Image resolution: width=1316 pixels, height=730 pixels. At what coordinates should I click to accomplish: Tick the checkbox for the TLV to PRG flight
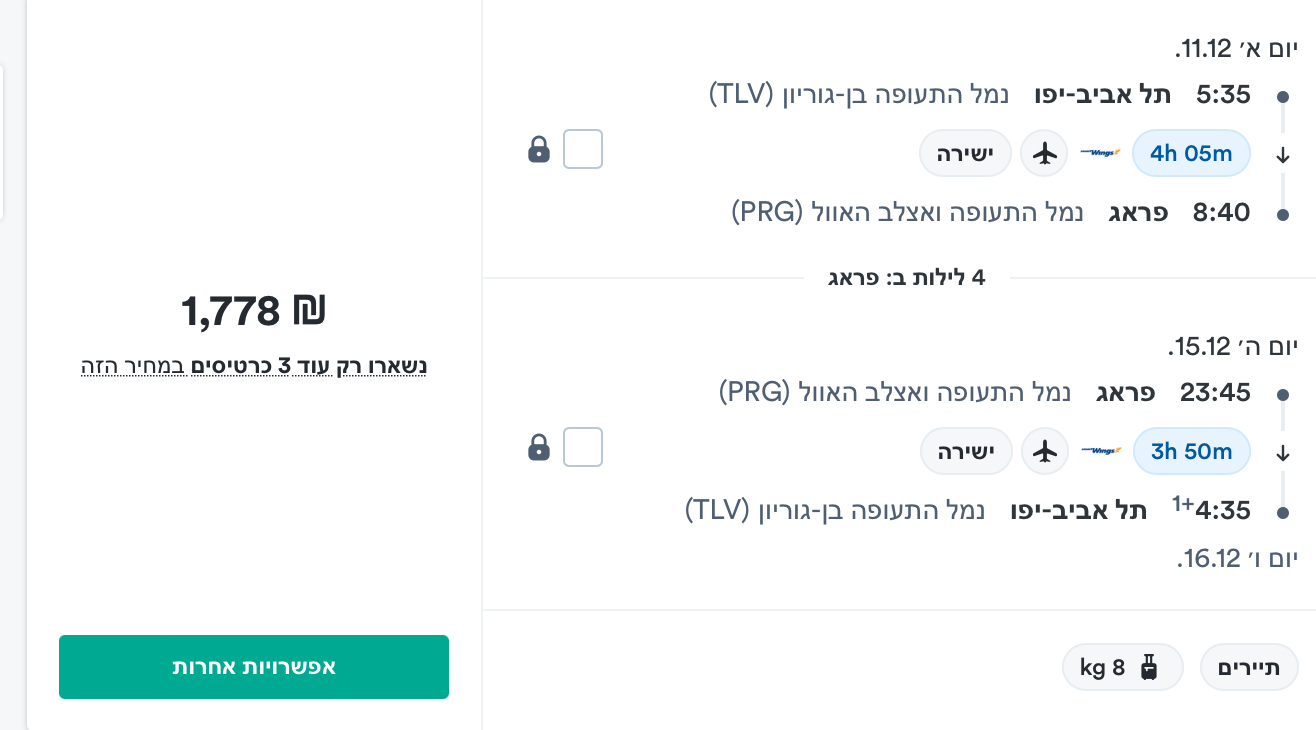583,150
